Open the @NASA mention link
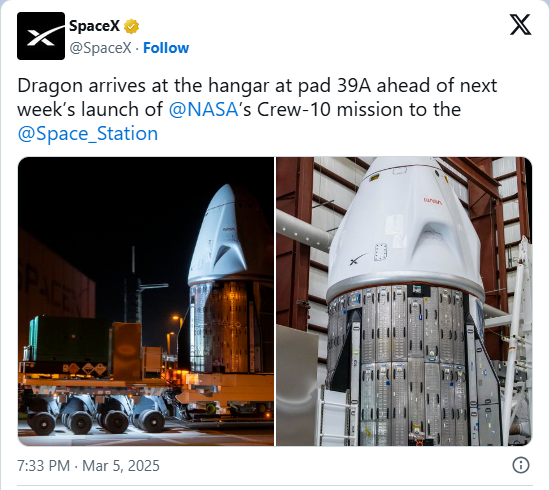 click(203, 109)
